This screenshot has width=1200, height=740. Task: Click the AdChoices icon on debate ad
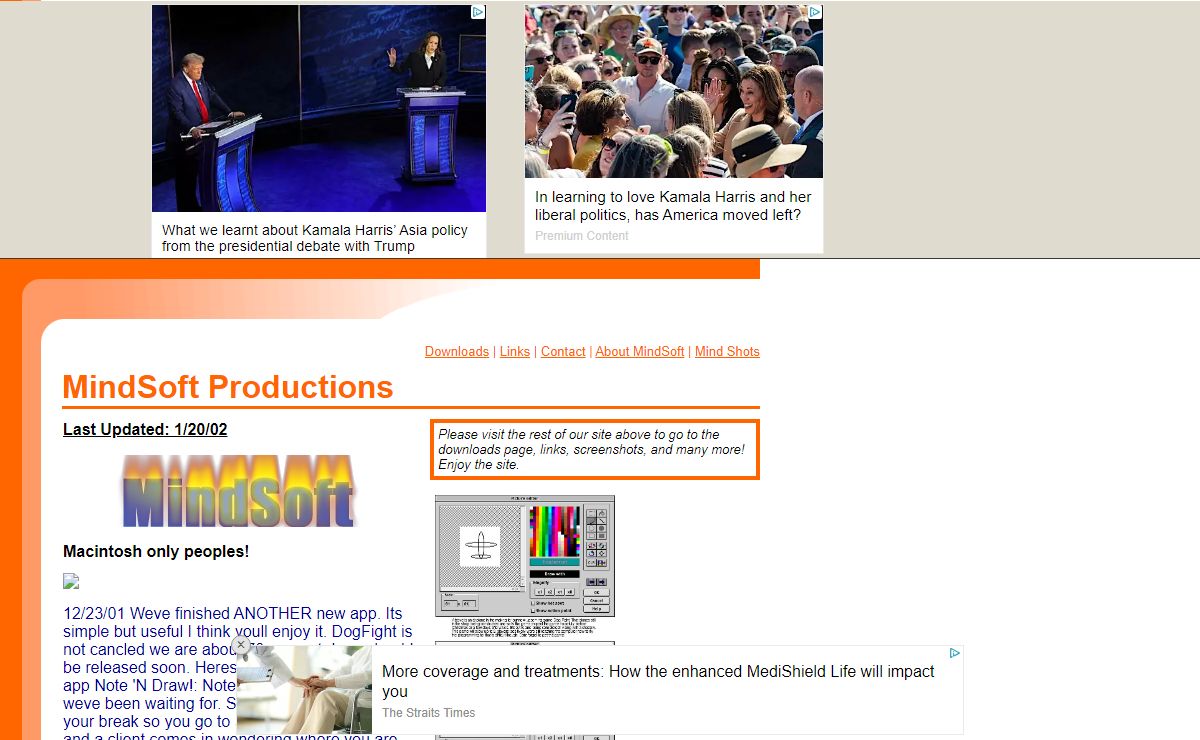478,12
